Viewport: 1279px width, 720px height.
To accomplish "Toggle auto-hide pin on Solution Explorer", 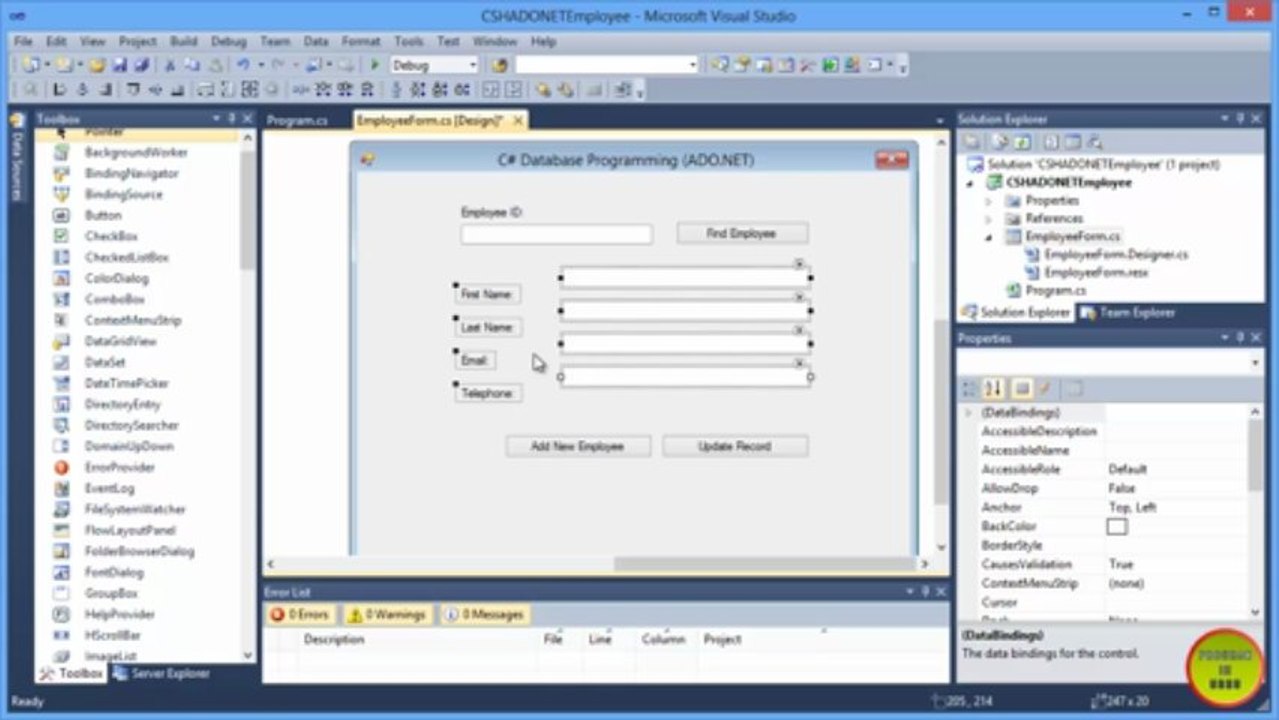I will click(x=1240, y=119).
